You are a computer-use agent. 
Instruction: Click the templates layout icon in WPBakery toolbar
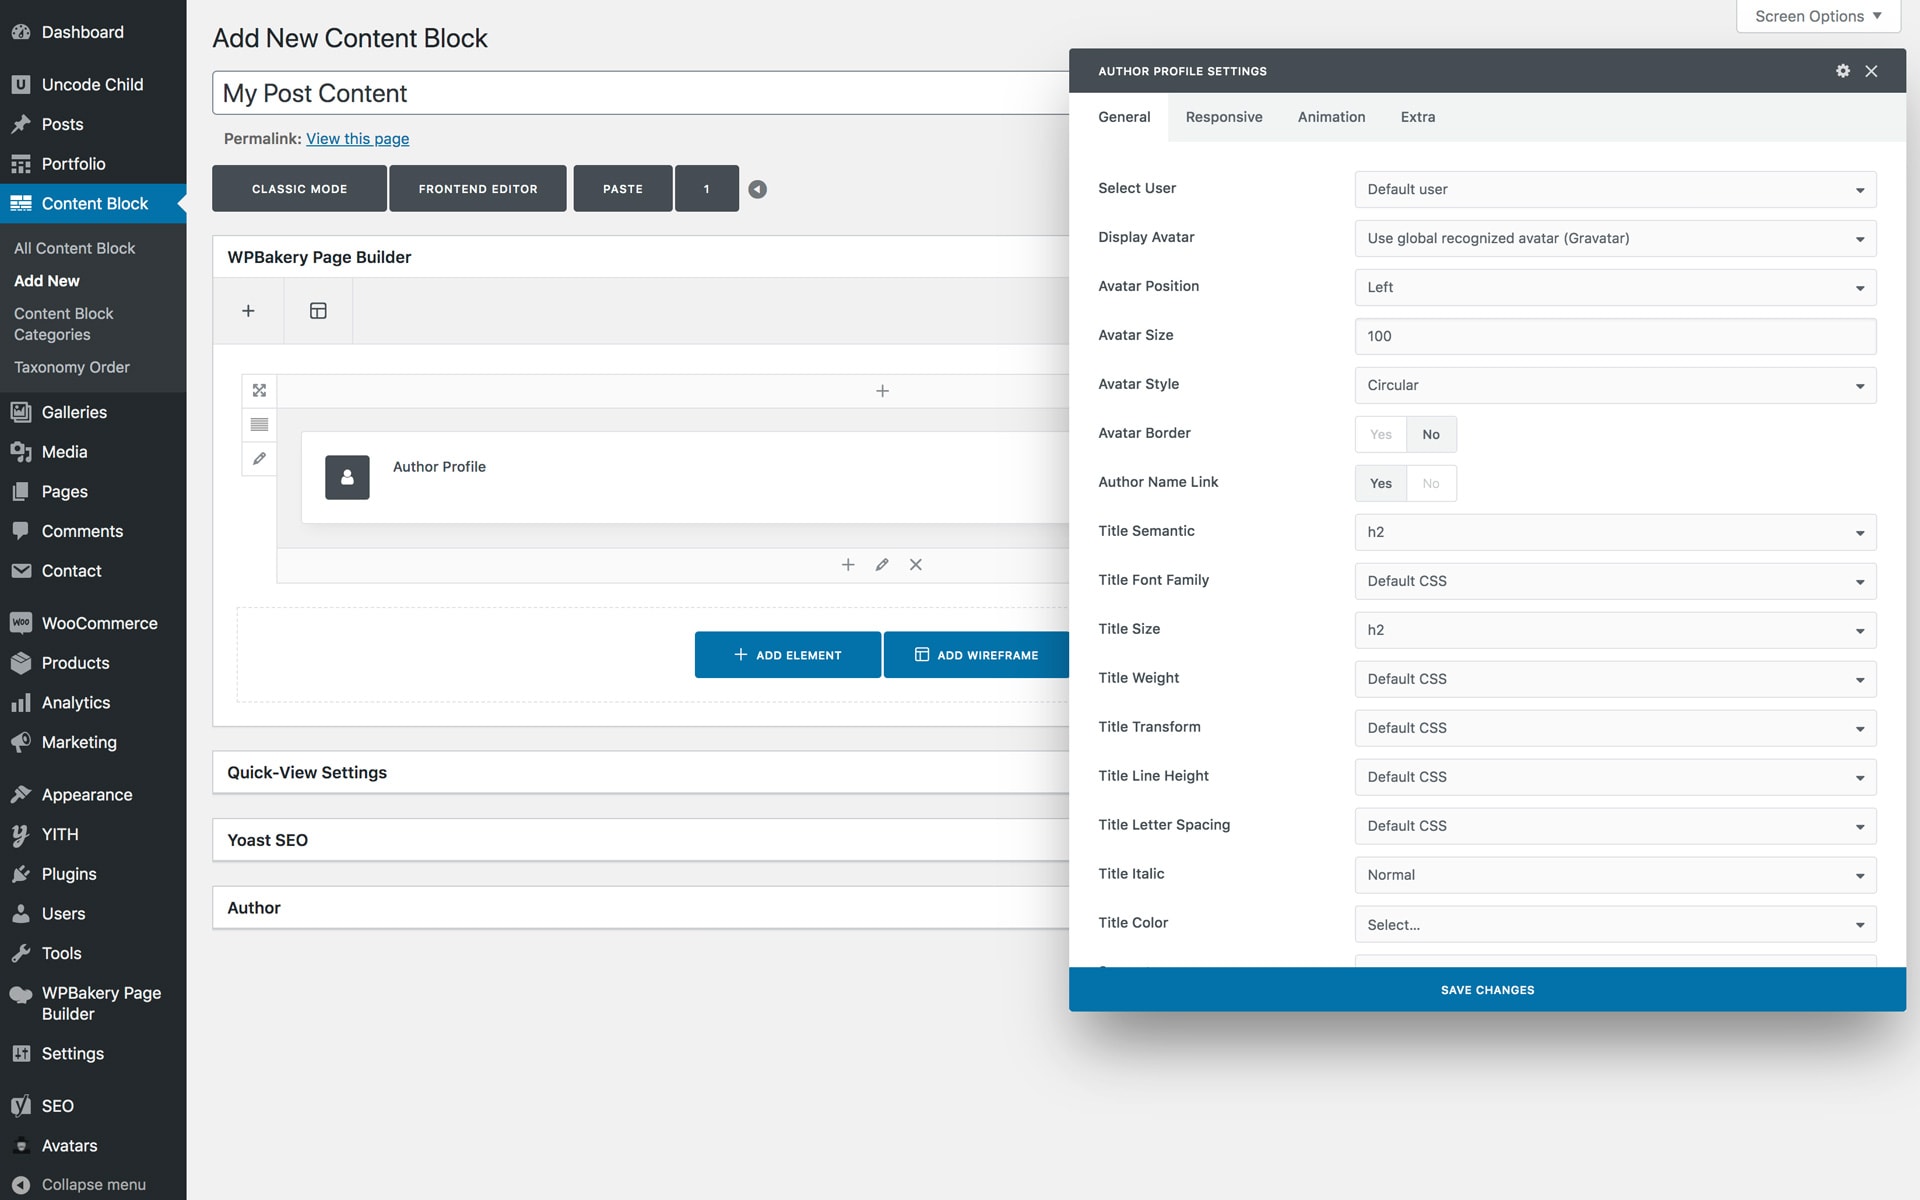click(x=318, y=311)
